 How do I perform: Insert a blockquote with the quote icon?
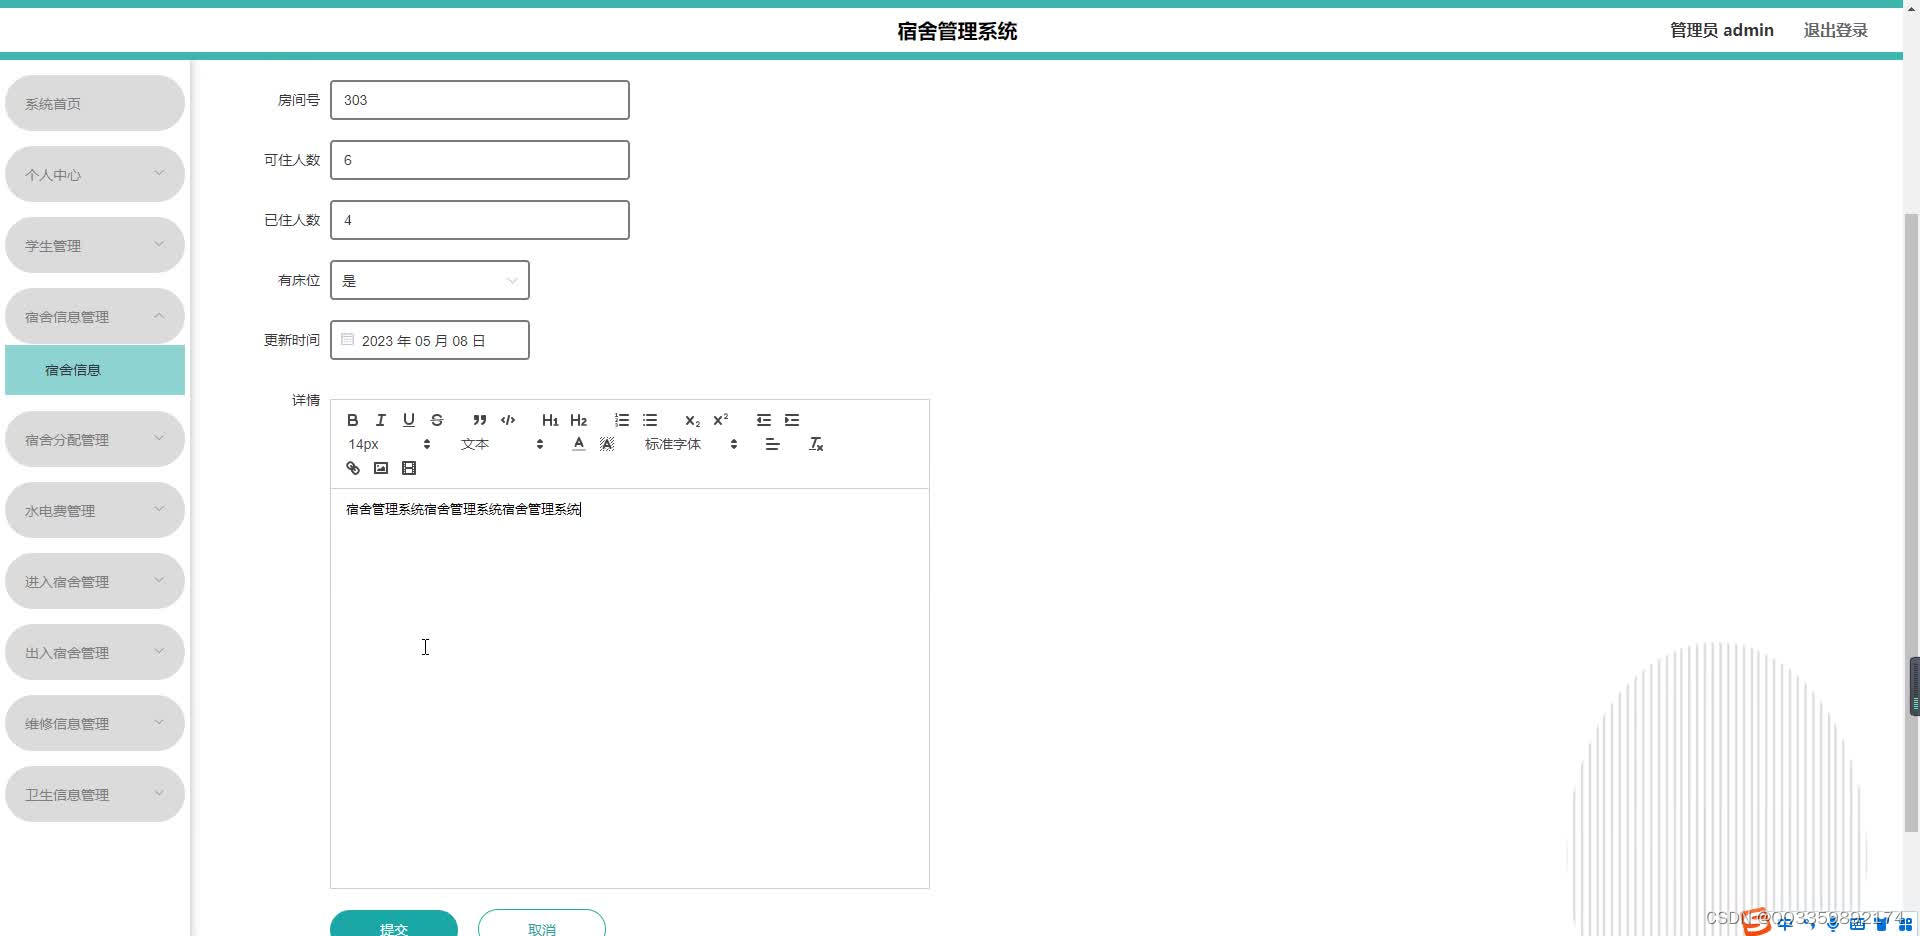tap(480, 420)
